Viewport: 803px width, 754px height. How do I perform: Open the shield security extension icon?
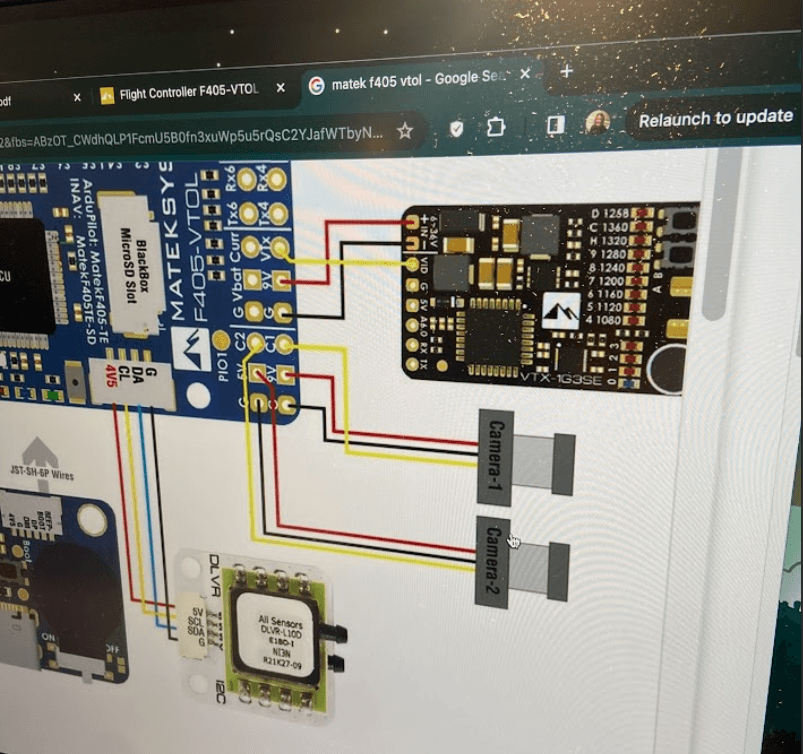coord(456,129)
